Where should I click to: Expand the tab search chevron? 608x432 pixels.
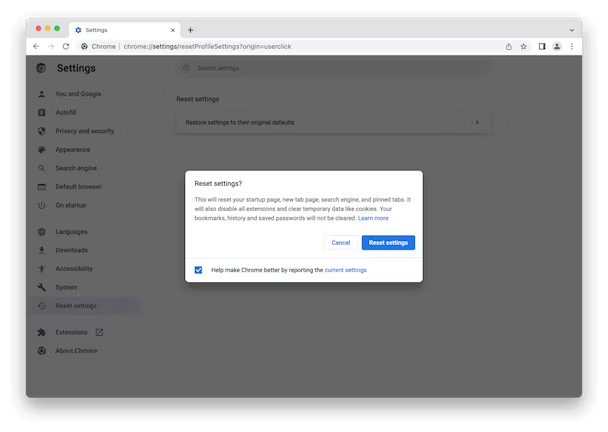pos(572,30)
